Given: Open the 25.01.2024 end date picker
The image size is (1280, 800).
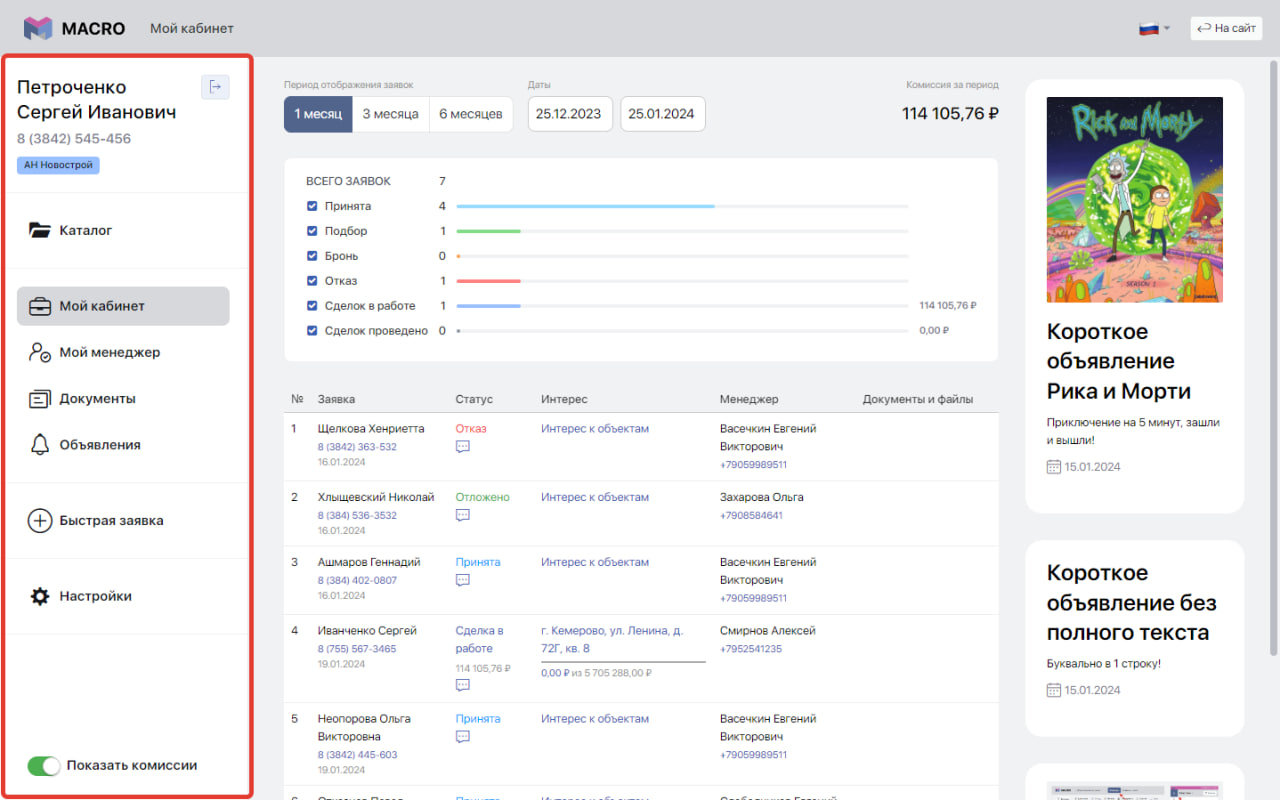Looking at the screenshot, I should click(662, 114).
